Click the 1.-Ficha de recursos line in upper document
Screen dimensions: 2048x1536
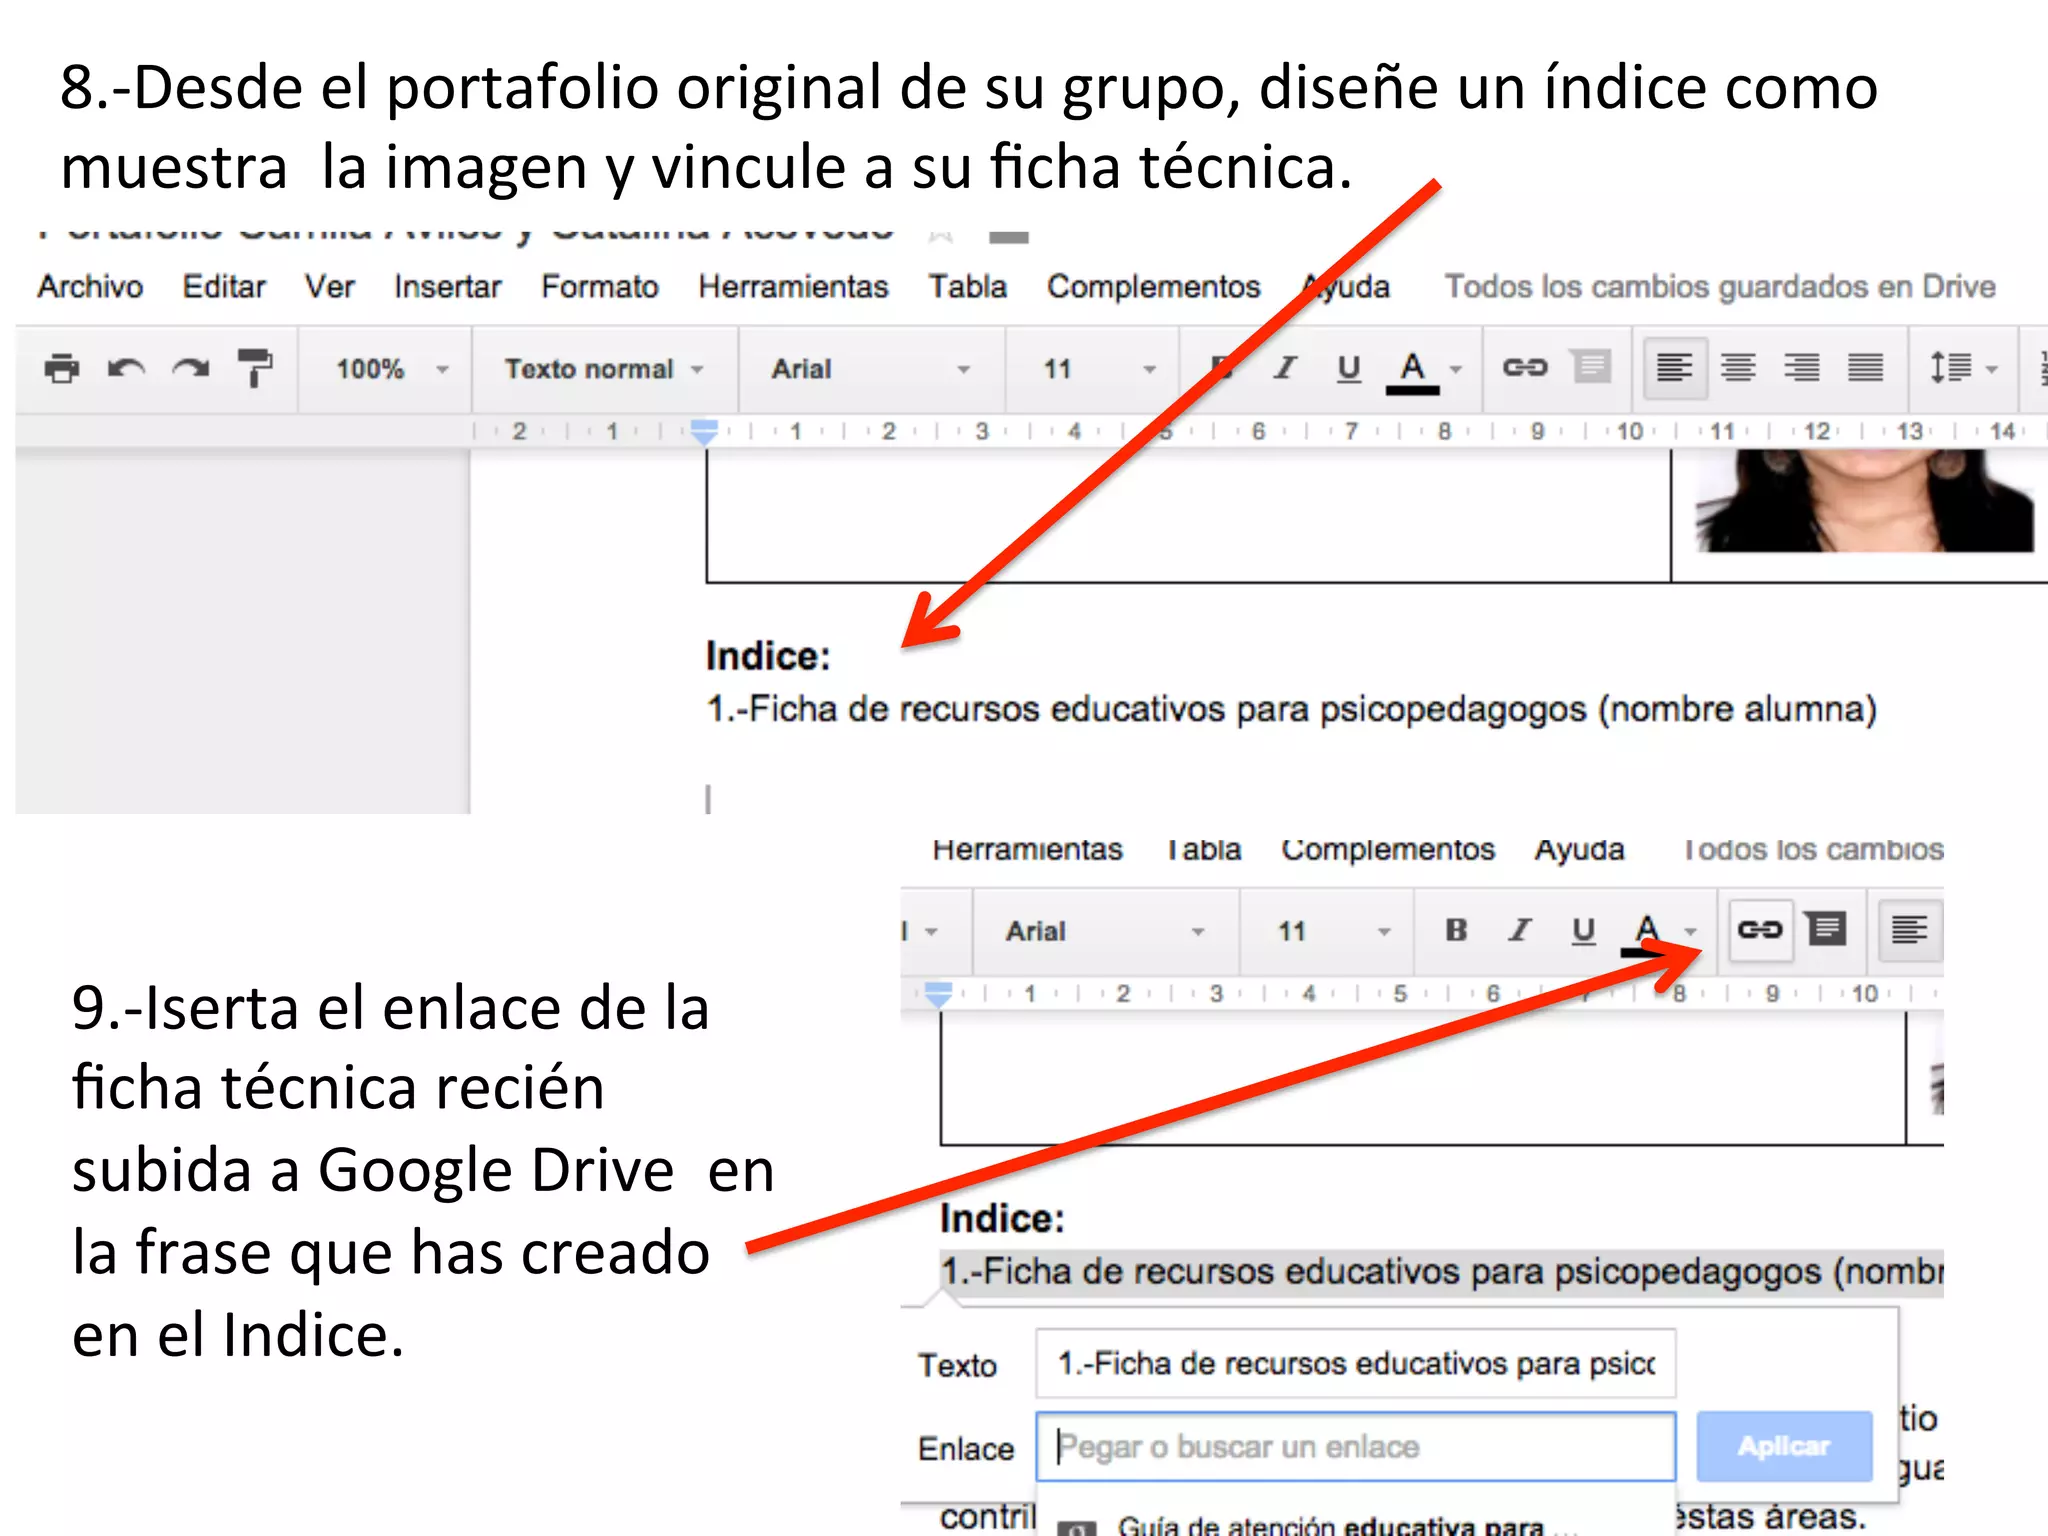(x=1291, y=709)
